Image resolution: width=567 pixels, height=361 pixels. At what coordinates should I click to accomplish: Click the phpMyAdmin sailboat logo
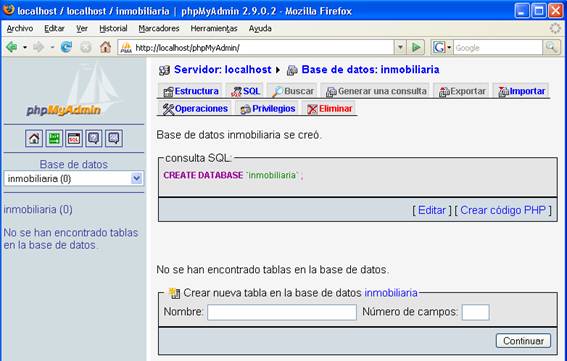coord(74,90)
